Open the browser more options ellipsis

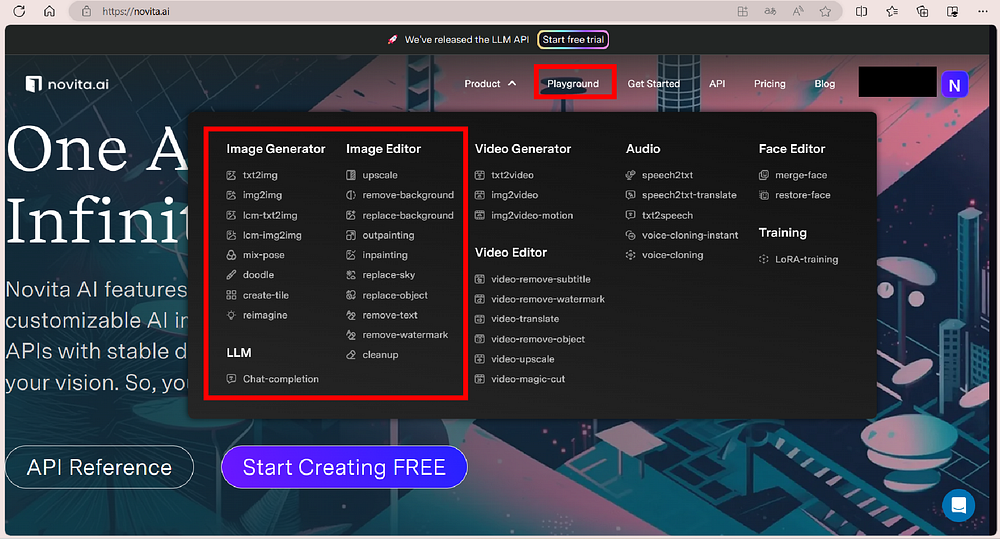(x=983, y=11)
